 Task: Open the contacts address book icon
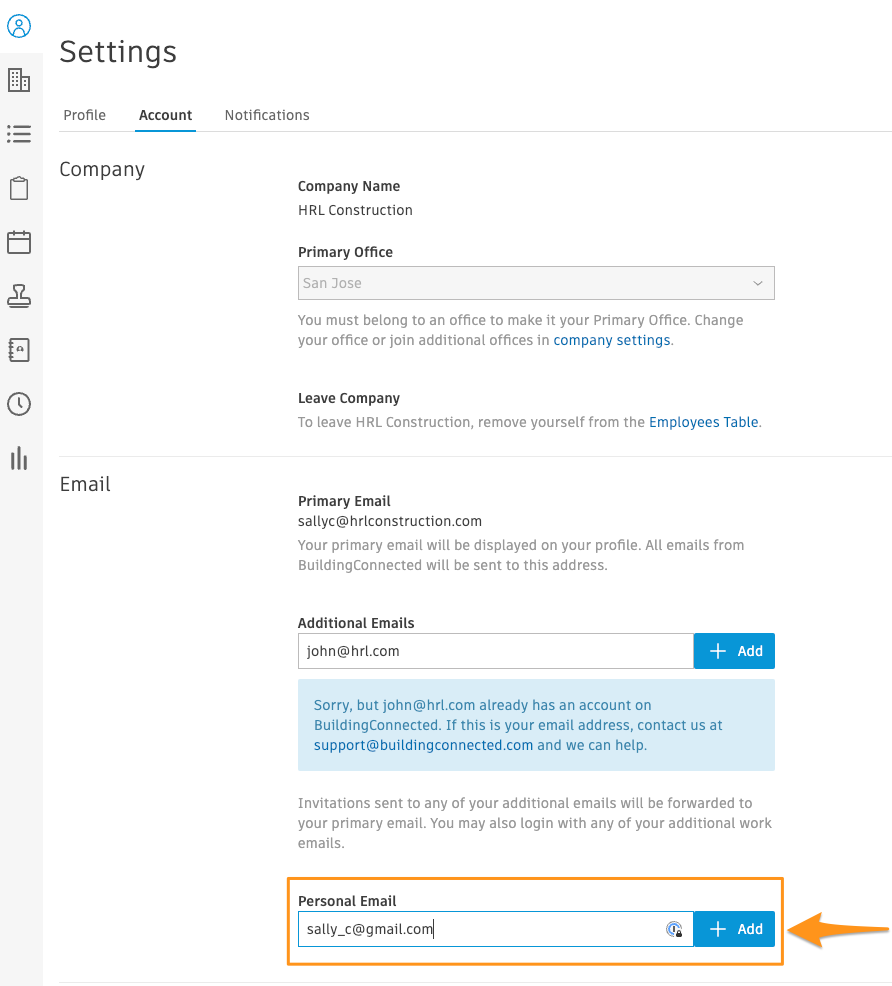[19, 350]
